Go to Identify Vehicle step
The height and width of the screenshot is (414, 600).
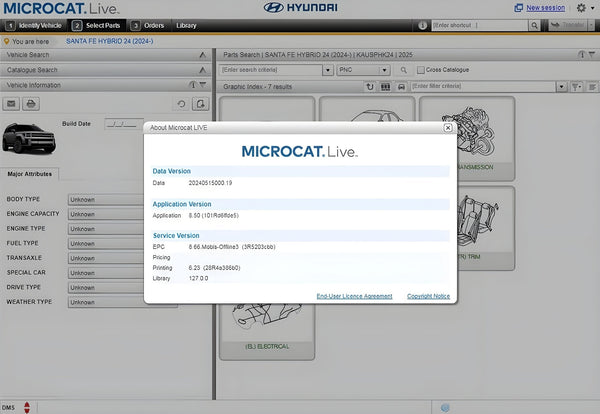34,26
